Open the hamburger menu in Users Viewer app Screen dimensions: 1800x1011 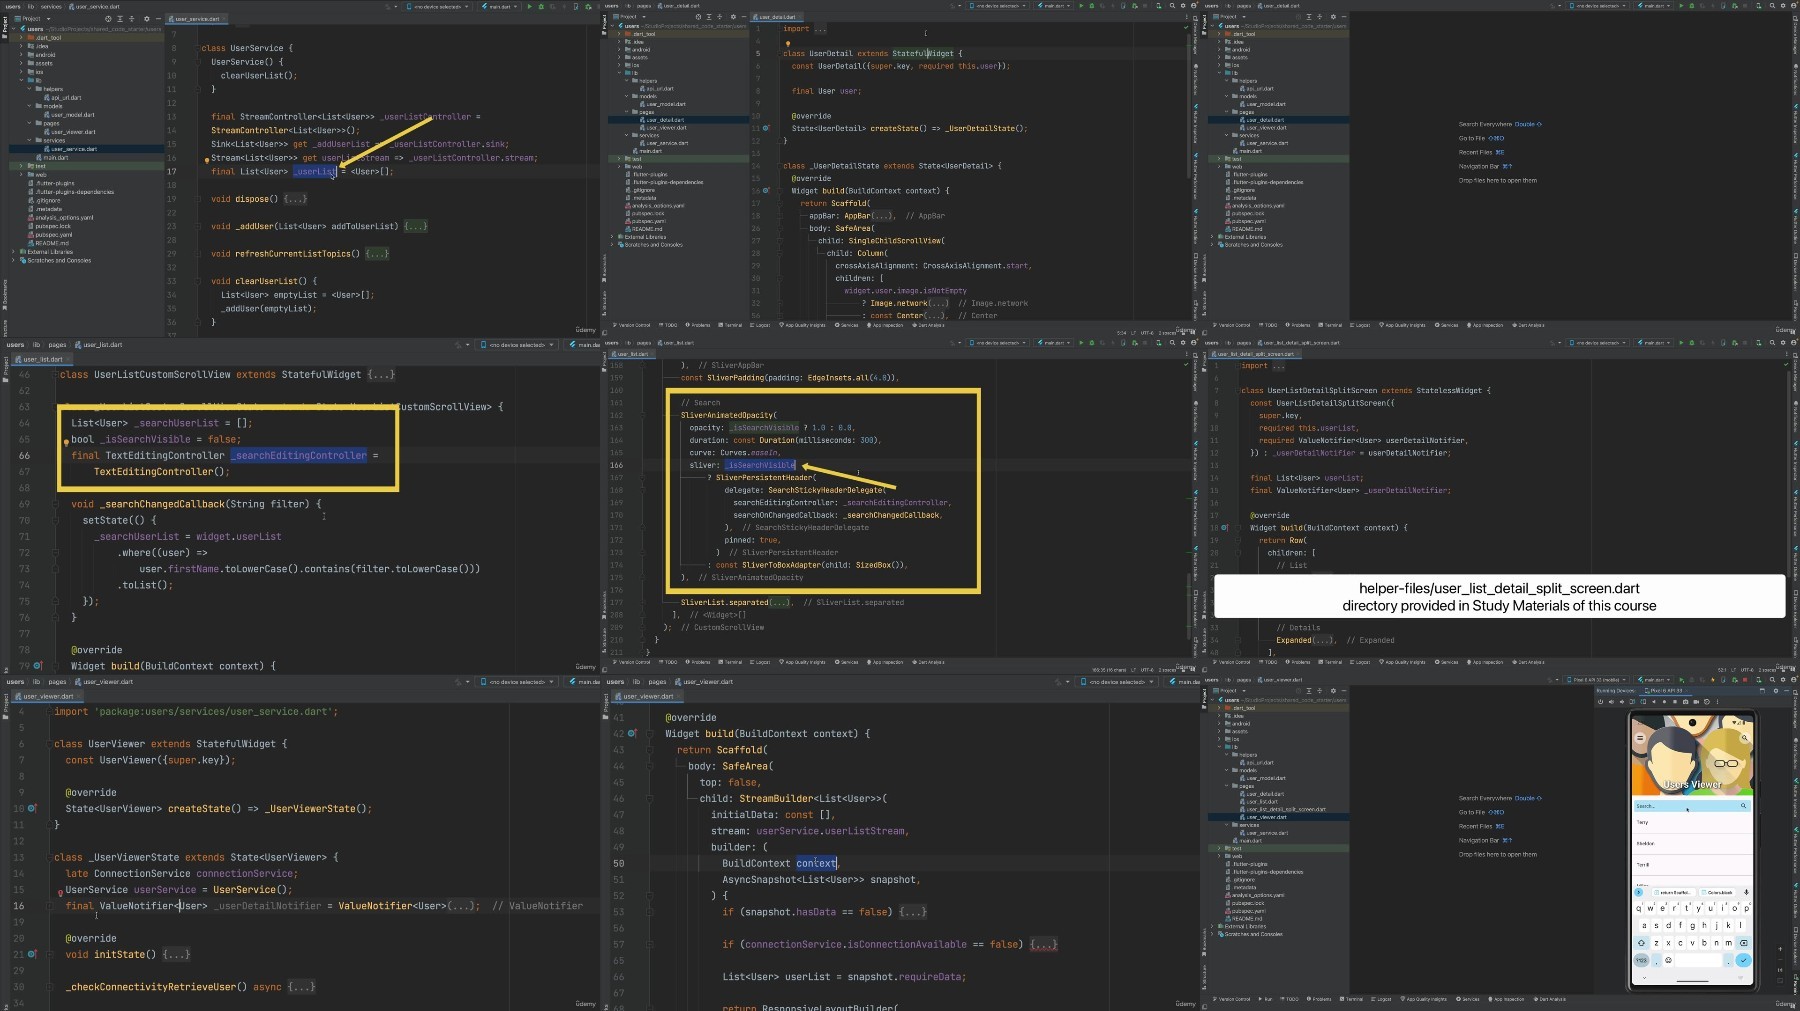[x=1640, y=738]
